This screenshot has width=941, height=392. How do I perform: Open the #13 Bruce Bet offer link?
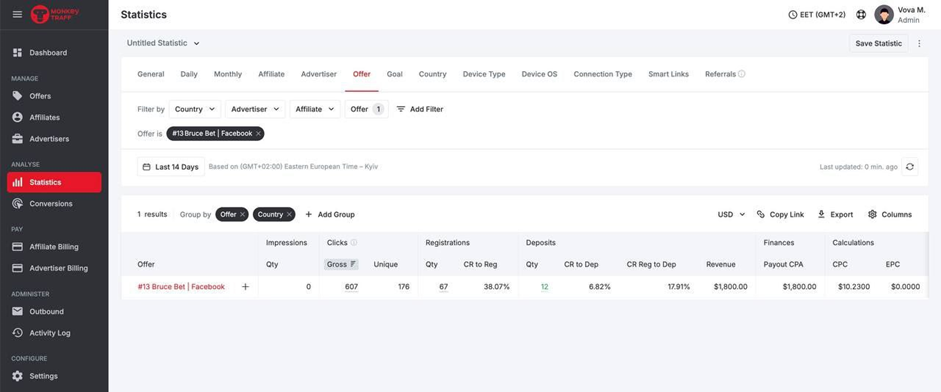(181, 287)
